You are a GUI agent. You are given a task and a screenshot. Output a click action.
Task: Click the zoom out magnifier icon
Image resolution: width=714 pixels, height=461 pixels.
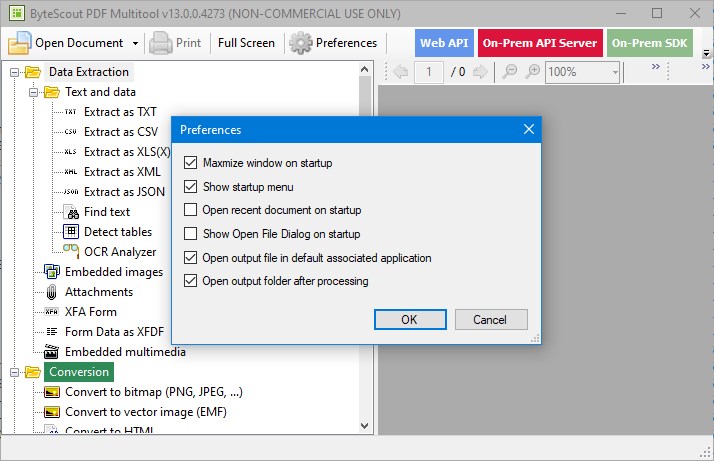[x=510, y=72]
